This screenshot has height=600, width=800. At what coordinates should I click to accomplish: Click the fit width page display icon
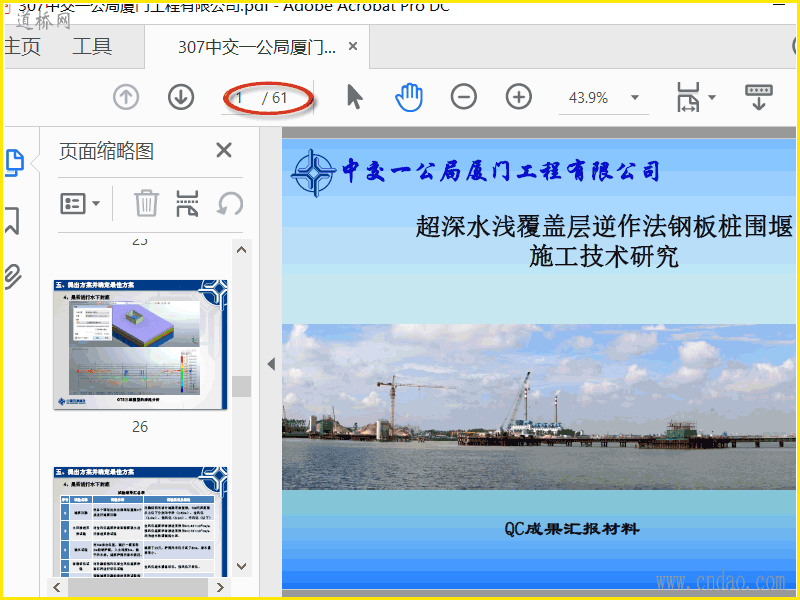click(688, 97)
